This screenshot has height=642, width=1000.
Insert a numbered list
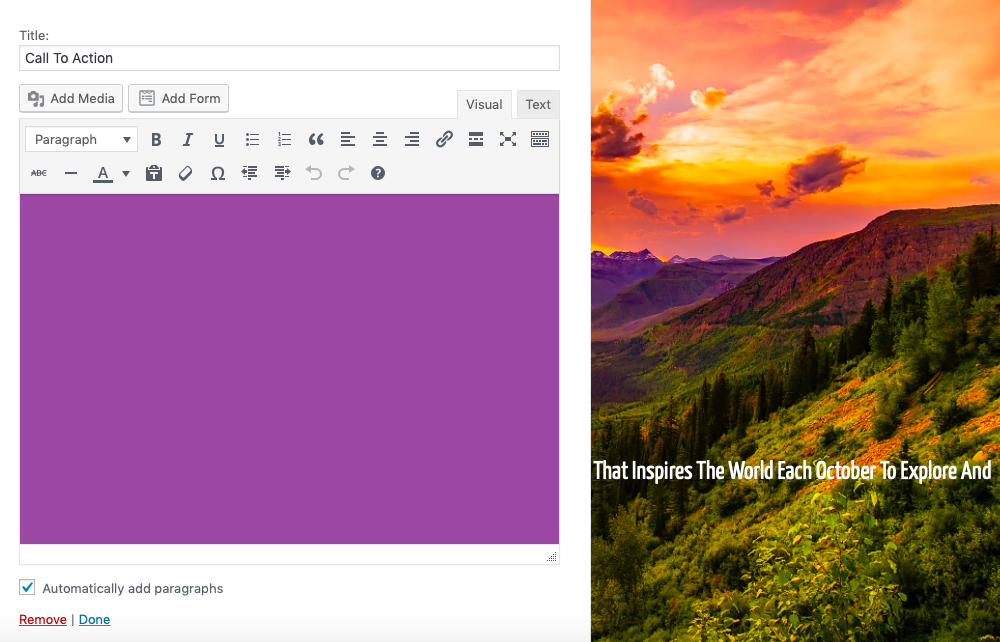pos(284,140)
